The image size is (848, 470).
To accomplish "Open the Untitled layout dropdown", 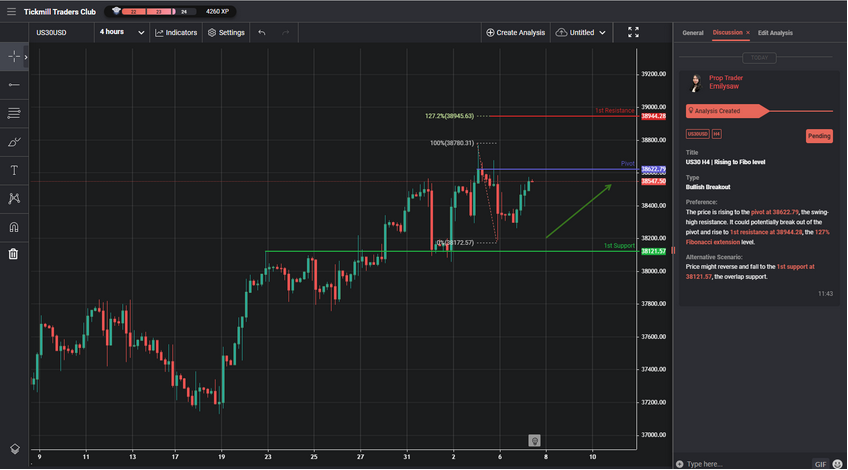I will coord(581,32).
